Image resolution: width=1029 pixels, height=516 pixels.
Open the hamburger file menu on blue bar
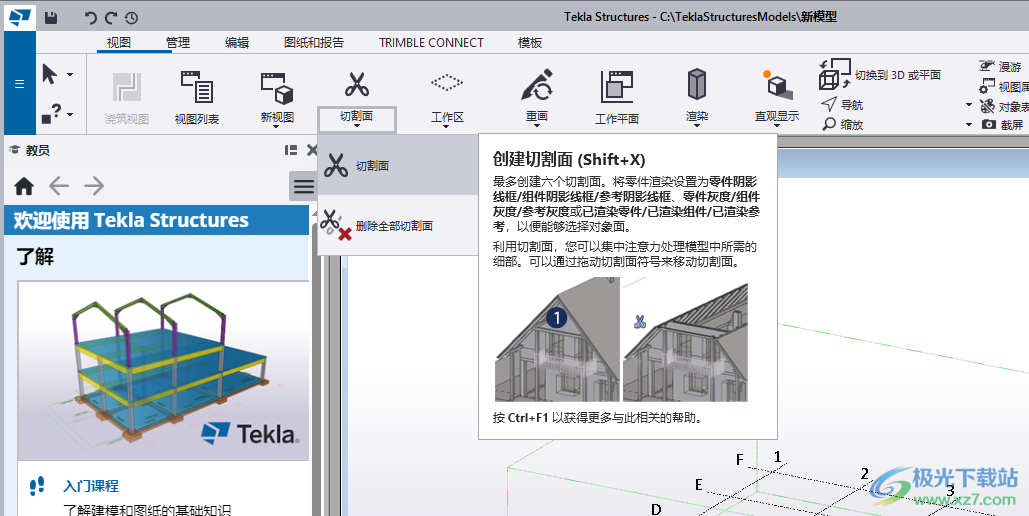click(20, 84)
